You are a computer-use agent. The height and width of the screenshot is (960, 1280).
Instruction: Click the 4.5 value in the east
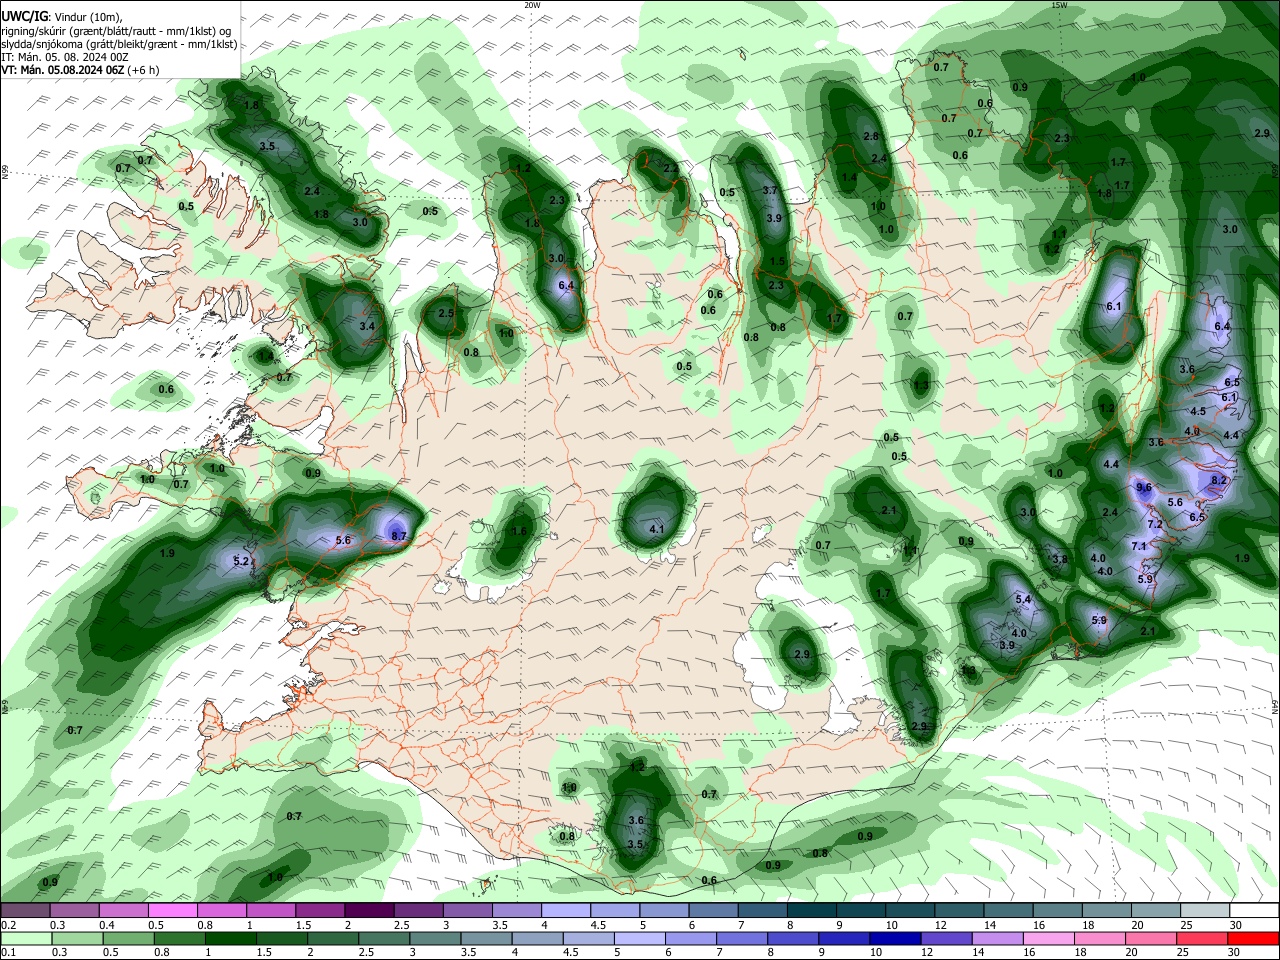point(1198,411)
